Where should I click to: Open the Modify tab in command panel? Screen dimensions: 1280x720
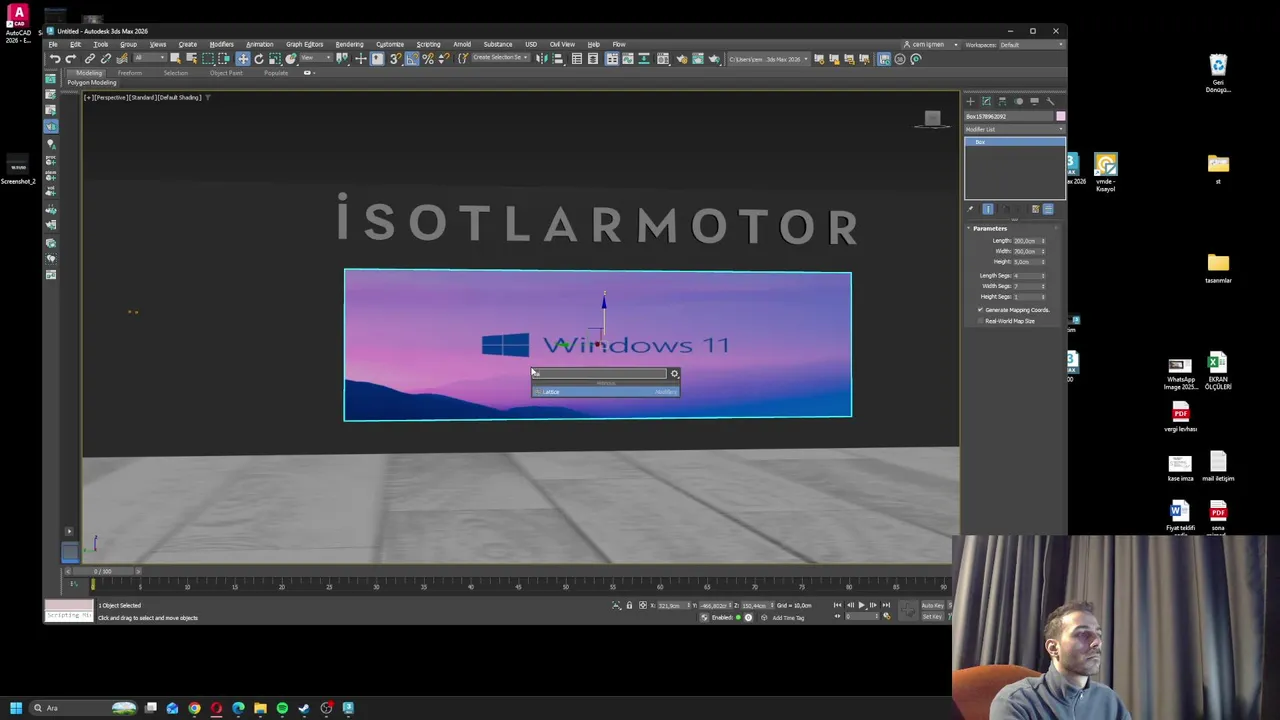click(986, 101)
